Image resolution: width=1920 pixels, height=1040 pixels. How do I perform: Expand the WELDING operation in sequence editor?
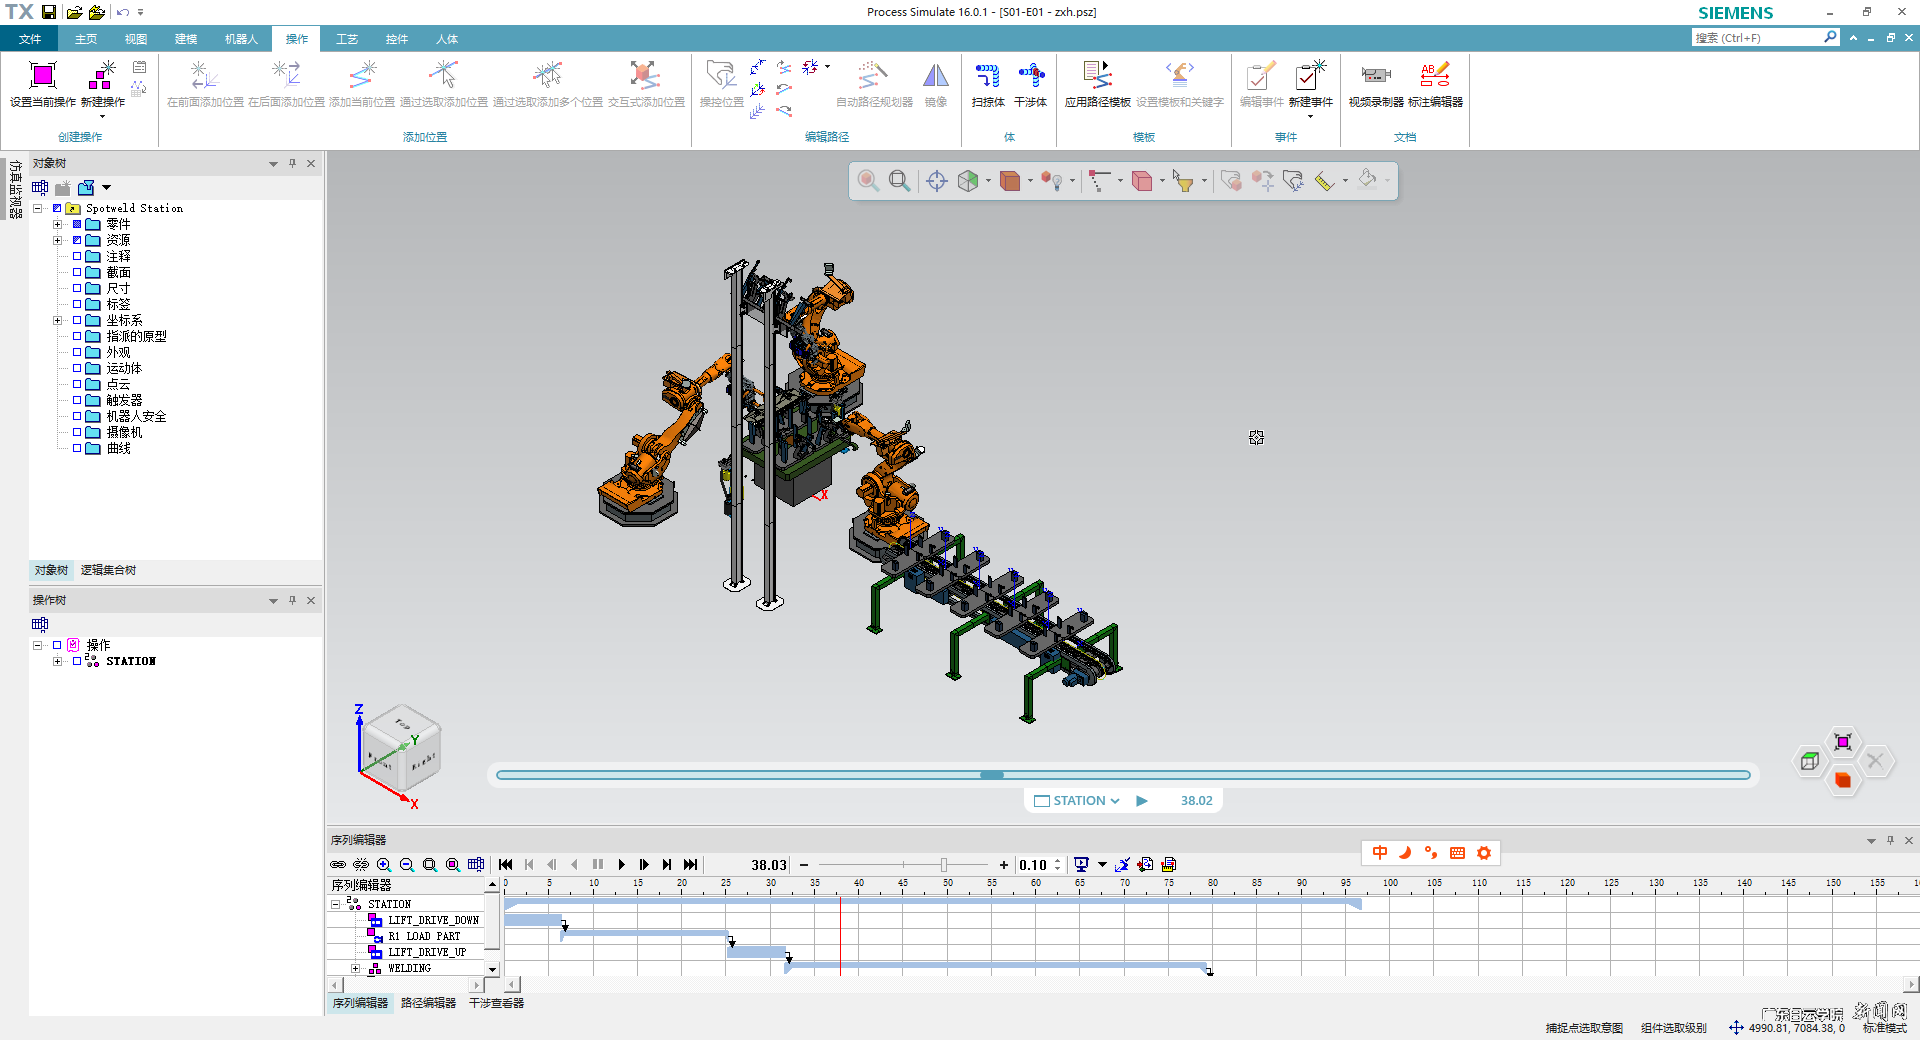pyautogui.click(x=355, y=968)
